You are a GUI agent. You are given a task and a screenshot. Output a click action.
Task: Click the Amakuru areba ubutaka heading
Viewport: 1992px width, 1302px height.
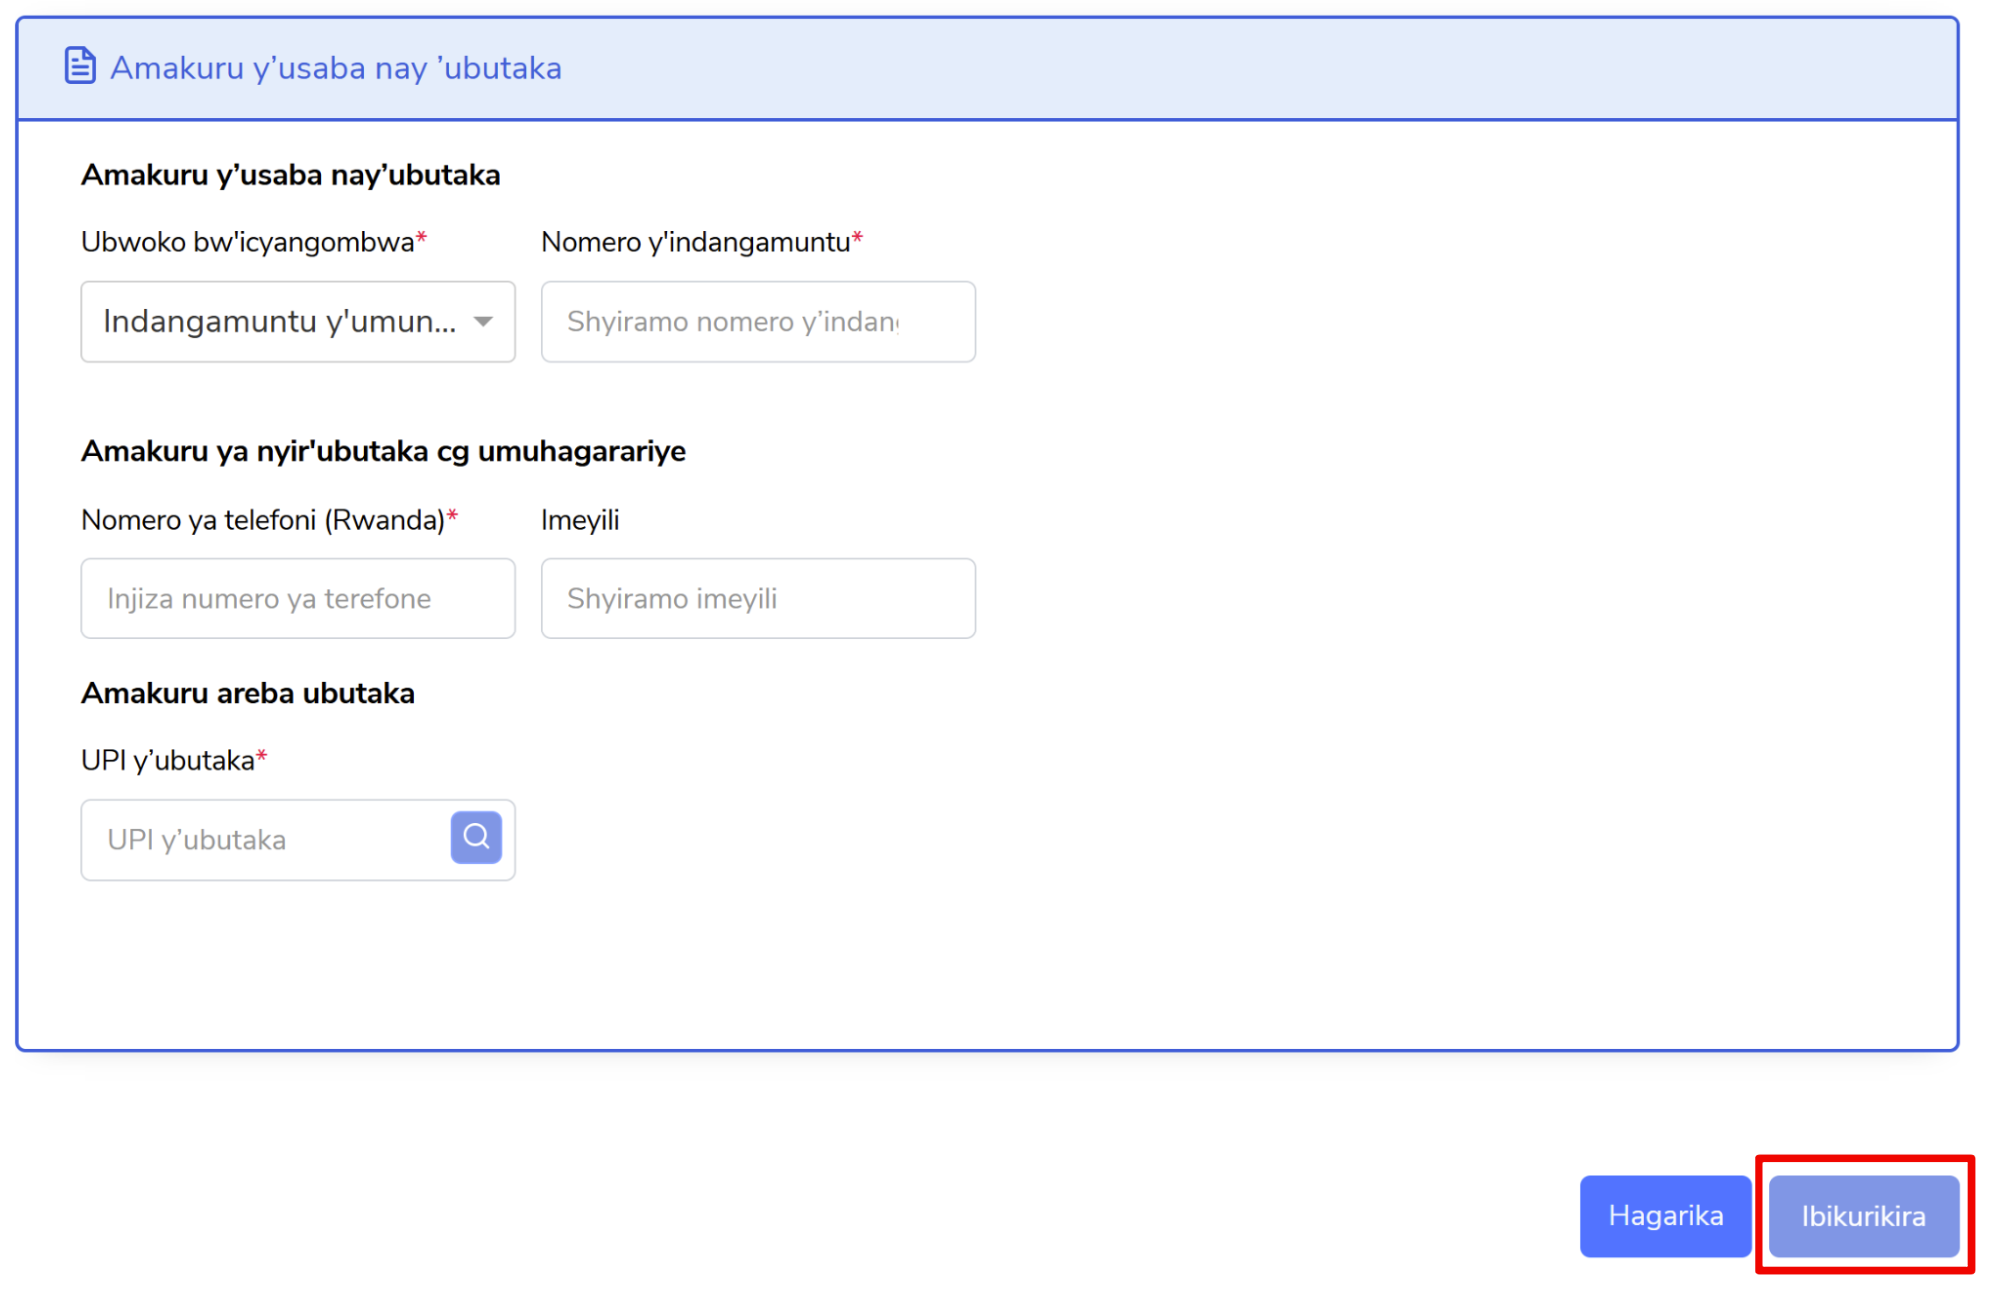[247, 693]
